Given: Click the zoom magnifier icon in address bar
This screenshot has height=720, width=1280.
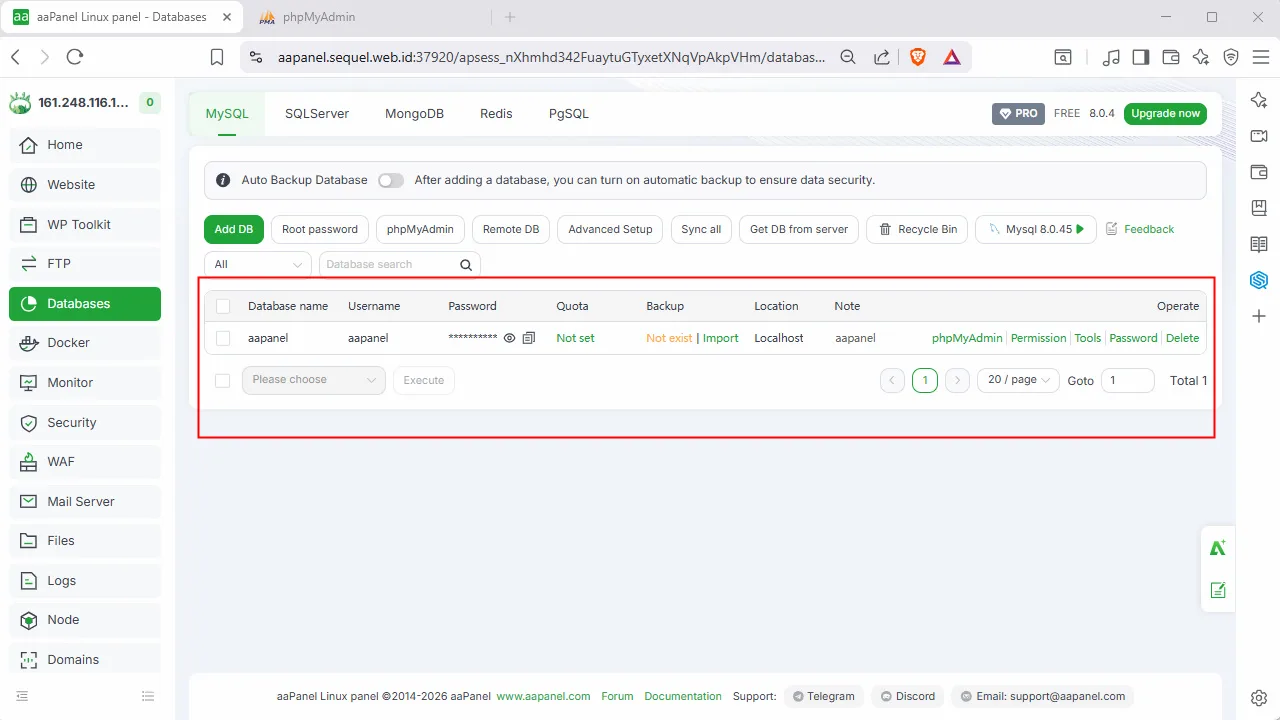Looking at the screenshot, I should (x=848, y=57).
